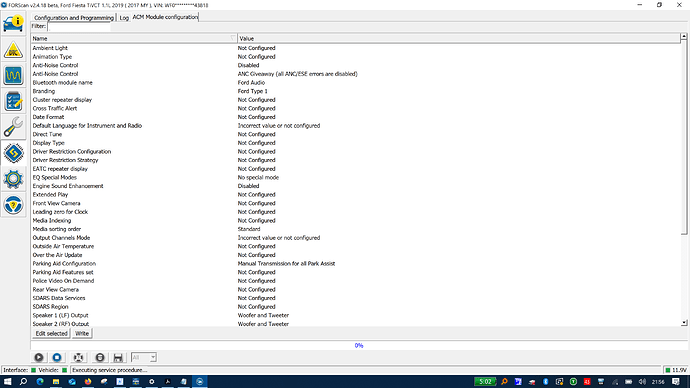Open the configuration and programming chip section
Screen dimensions: 690x388
pos(13,153)
